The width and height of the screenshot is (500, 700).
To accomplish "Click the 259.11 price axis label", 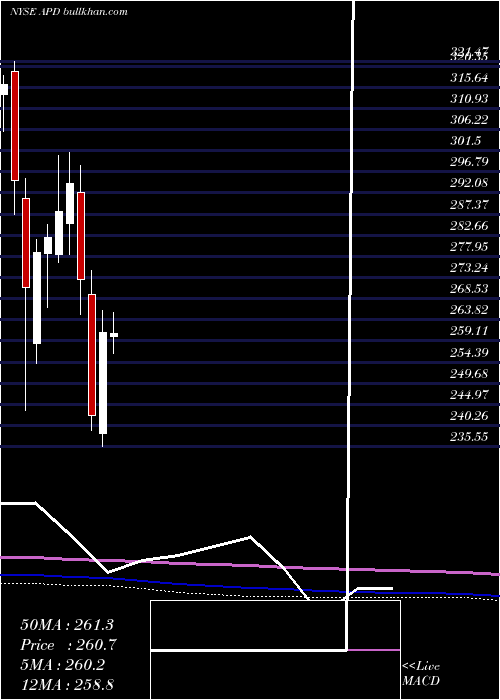I will pyautogui.click(x=469, y=331).
